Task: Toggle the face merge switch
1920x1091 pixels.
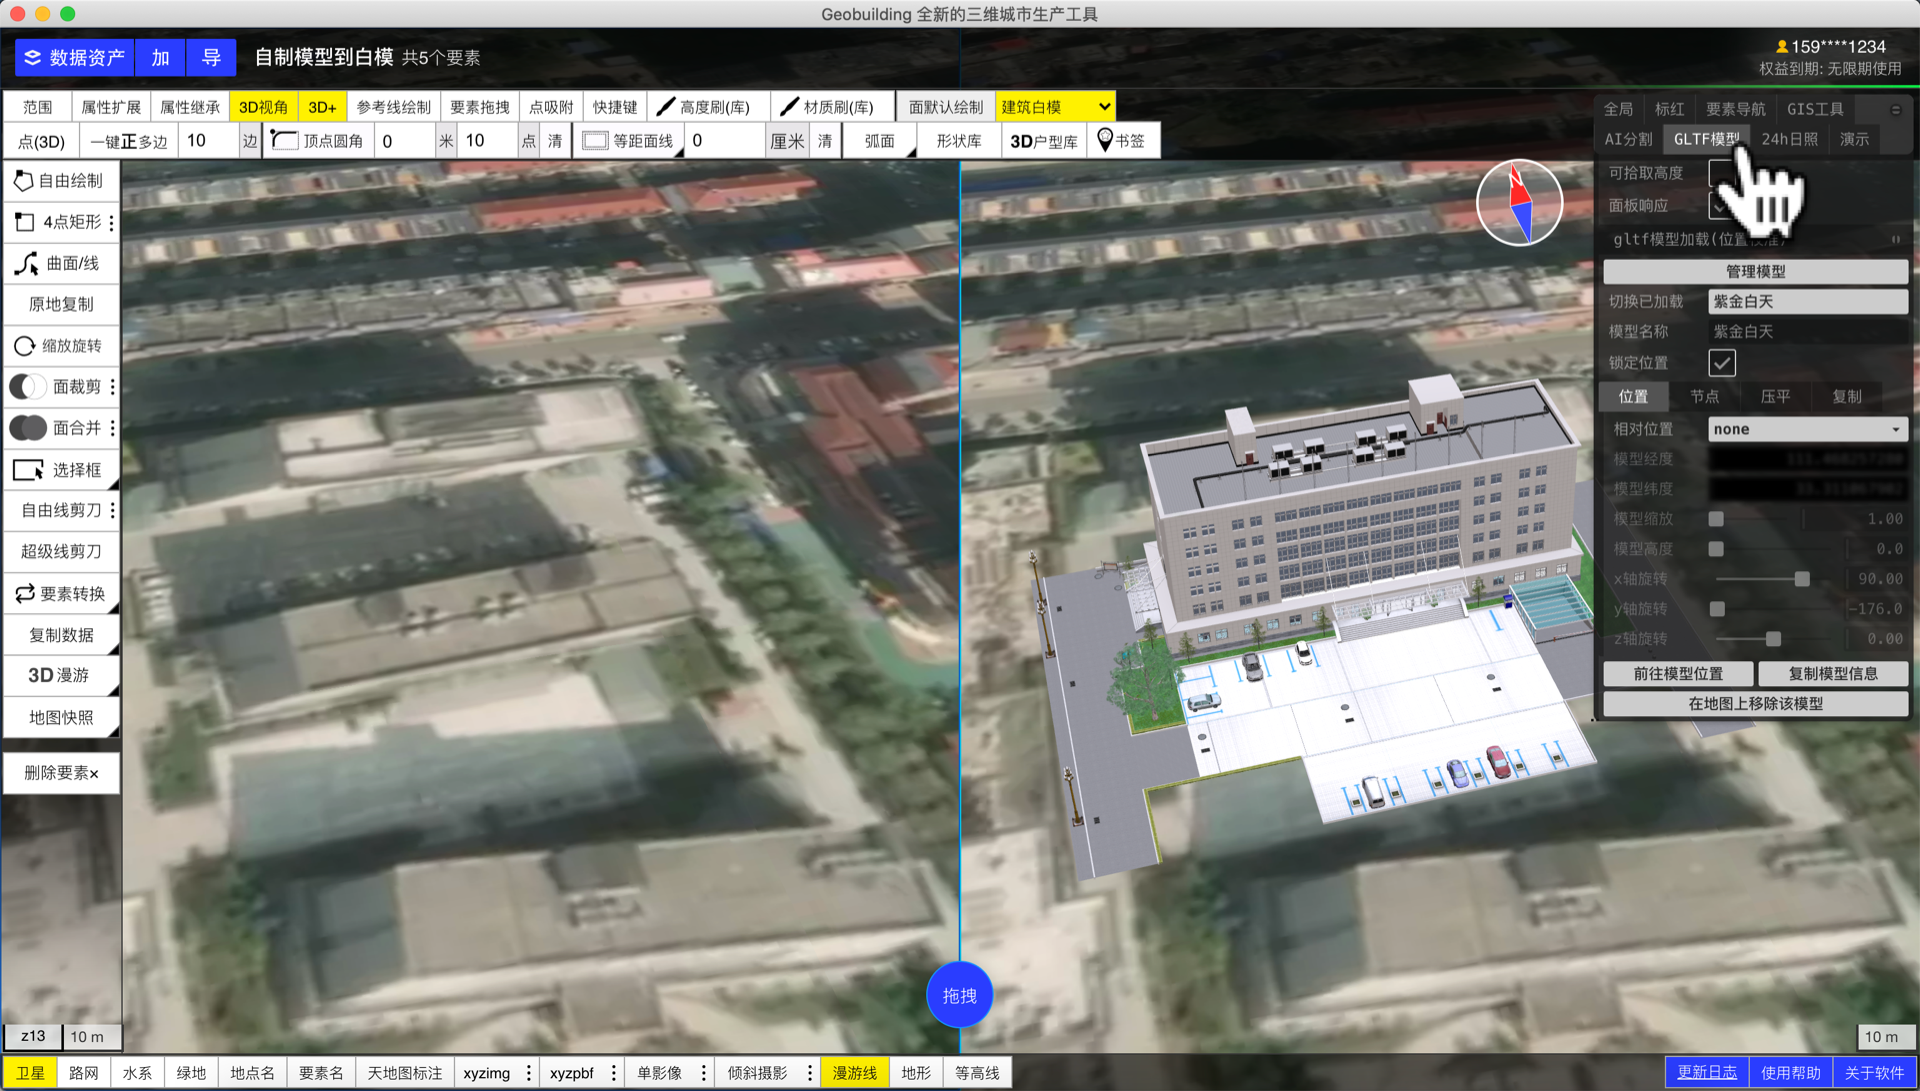Action: point(28,428)
